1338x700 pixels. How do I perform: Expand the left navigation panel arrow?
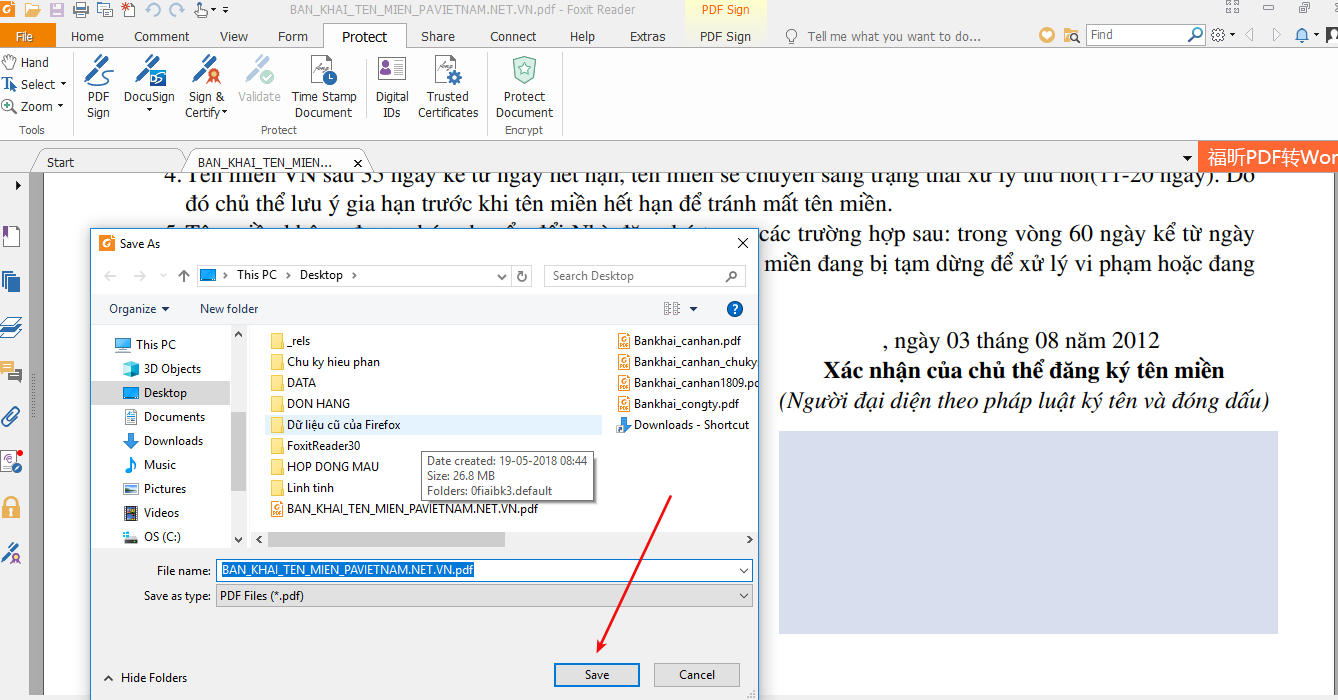[18, 186]
